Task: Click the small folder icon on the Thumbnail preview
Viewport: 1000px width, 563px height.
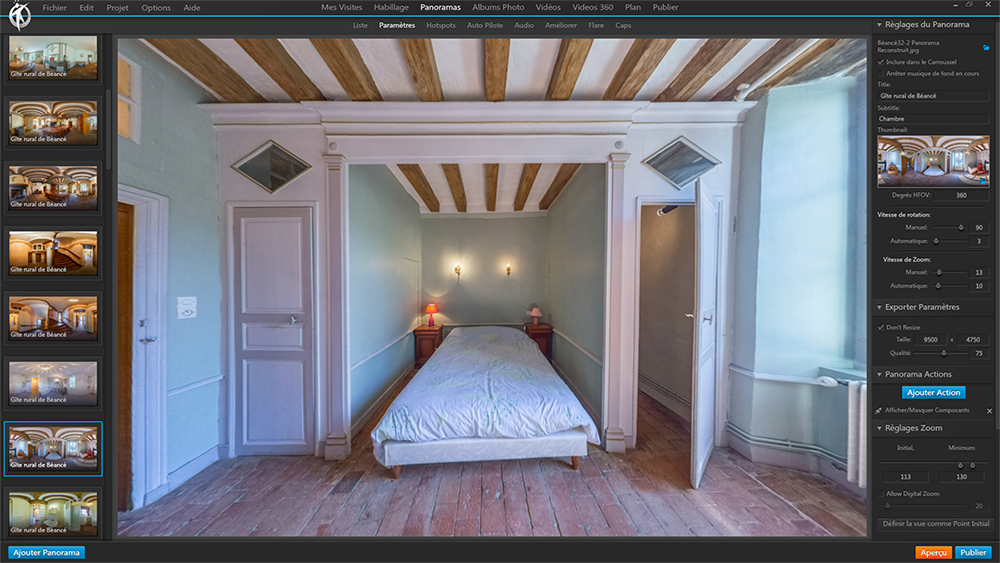Action: [985, 182]
